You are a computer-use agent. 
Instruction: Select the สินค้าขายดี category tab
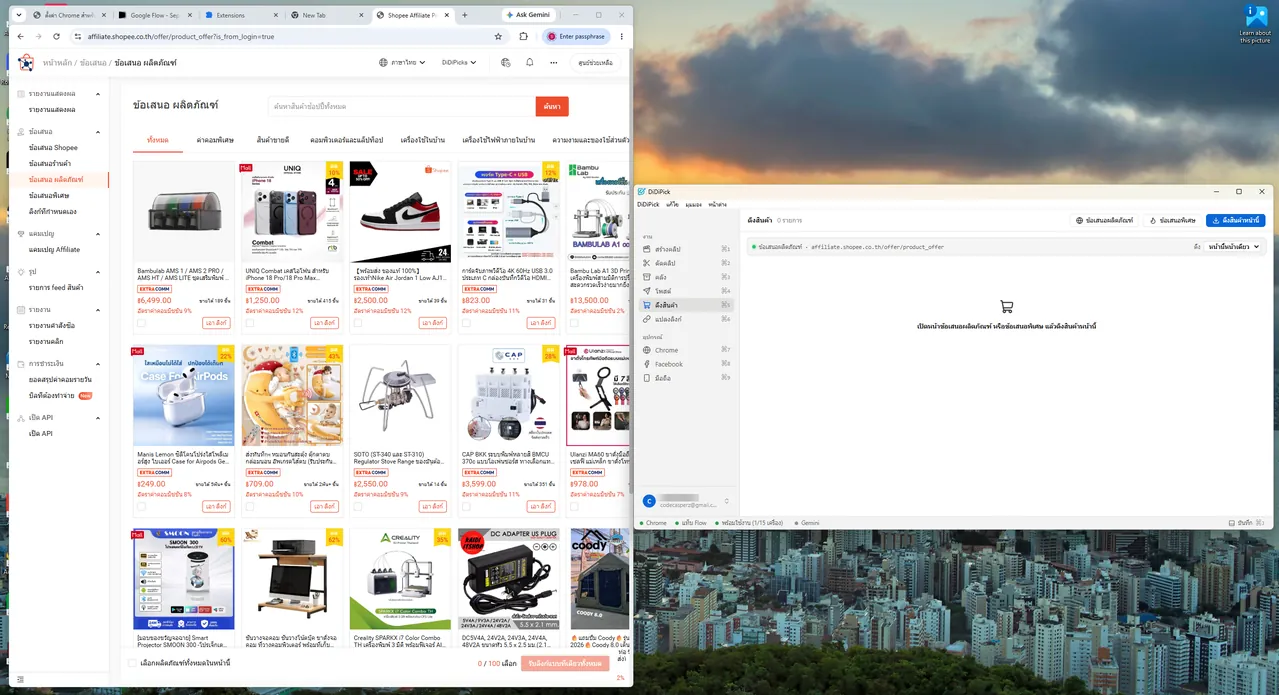[272, 140]
